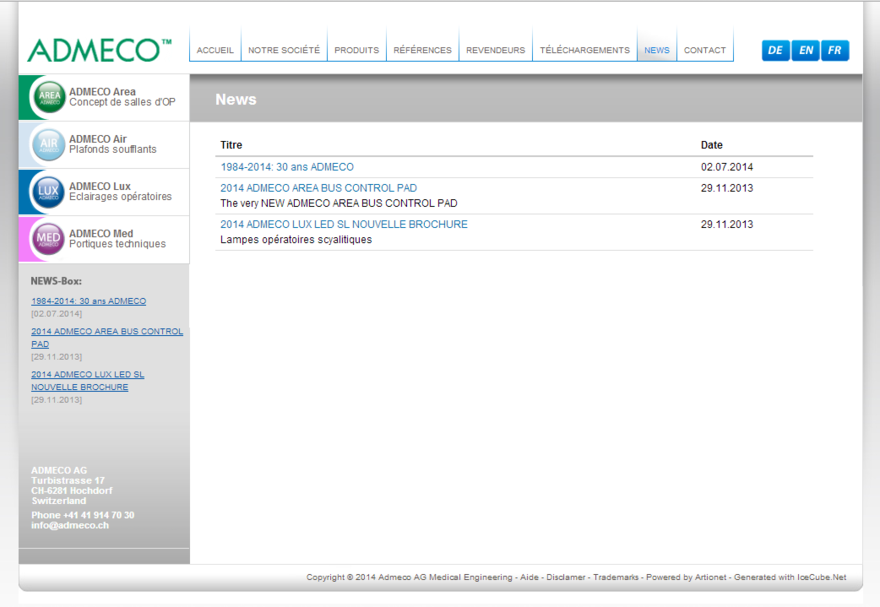
Task: Switch language to German (DE)
Action: tap(776, 50)
